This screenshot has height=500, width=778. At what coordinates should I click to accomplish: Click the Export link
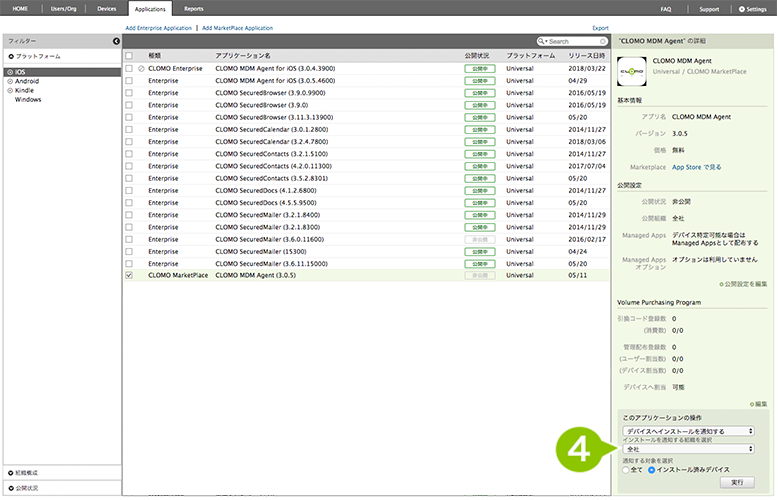click(x=600, y=28)
